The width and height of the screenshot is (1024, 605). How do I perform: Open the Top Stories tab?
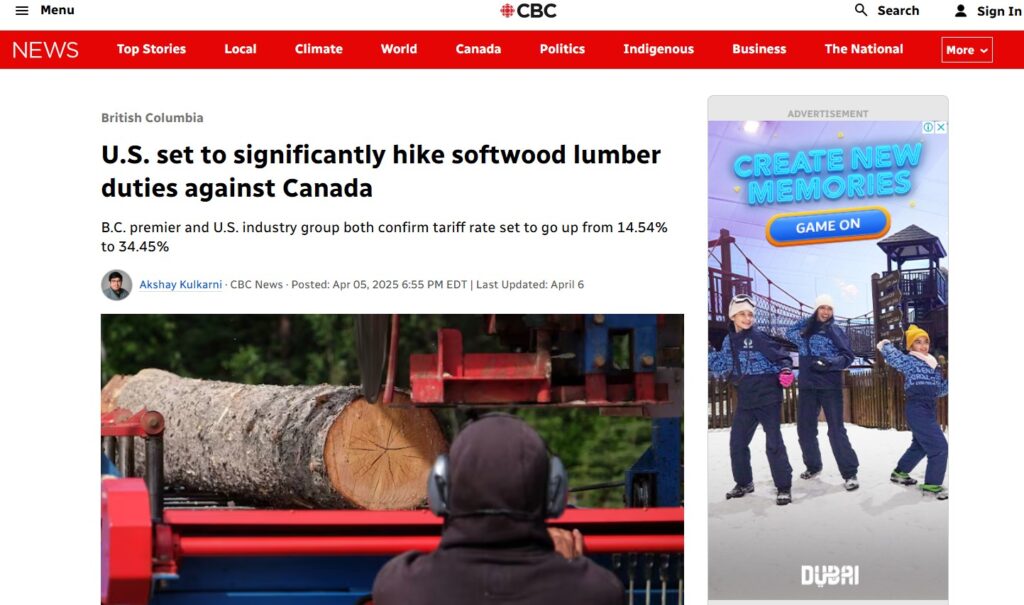(152, 49)
